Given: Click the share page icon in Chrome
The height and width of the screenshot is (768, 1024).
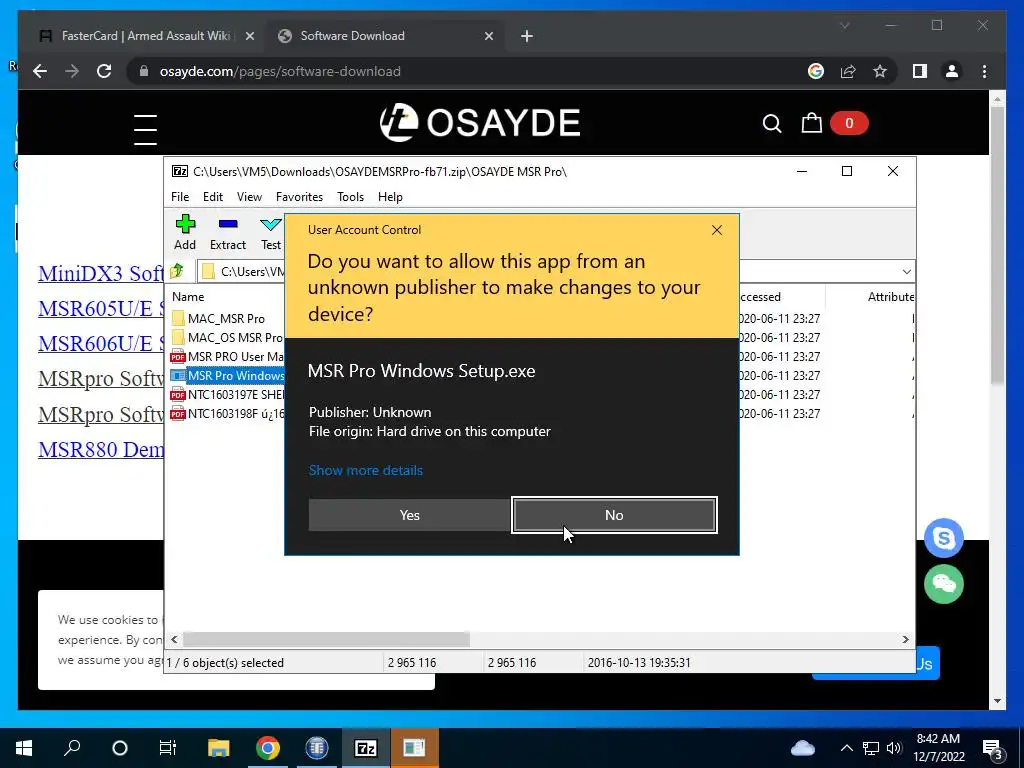Looking at the screenshot, I should 848,71.
